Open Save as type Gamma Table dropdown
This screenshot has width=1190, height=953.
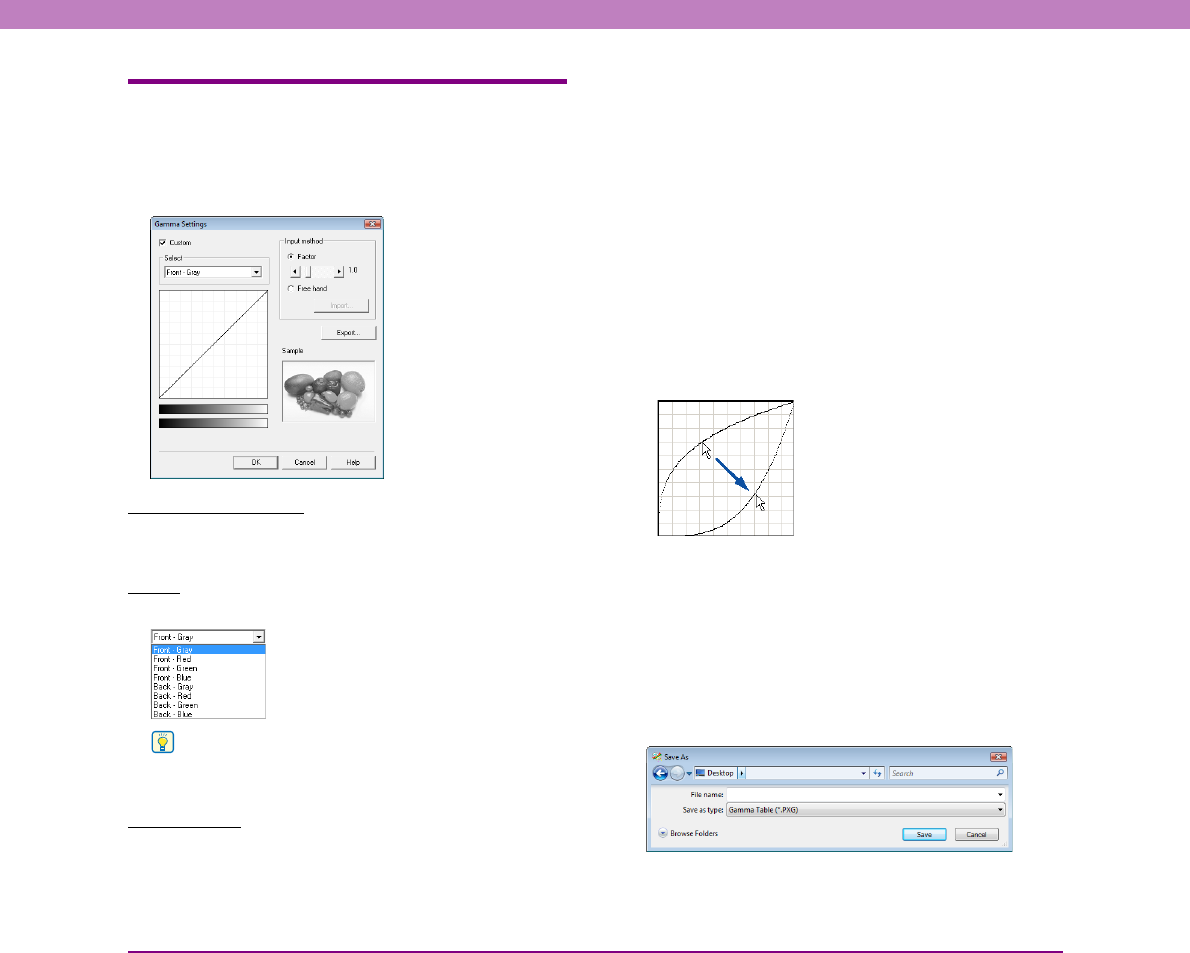(x=866, y=810)
